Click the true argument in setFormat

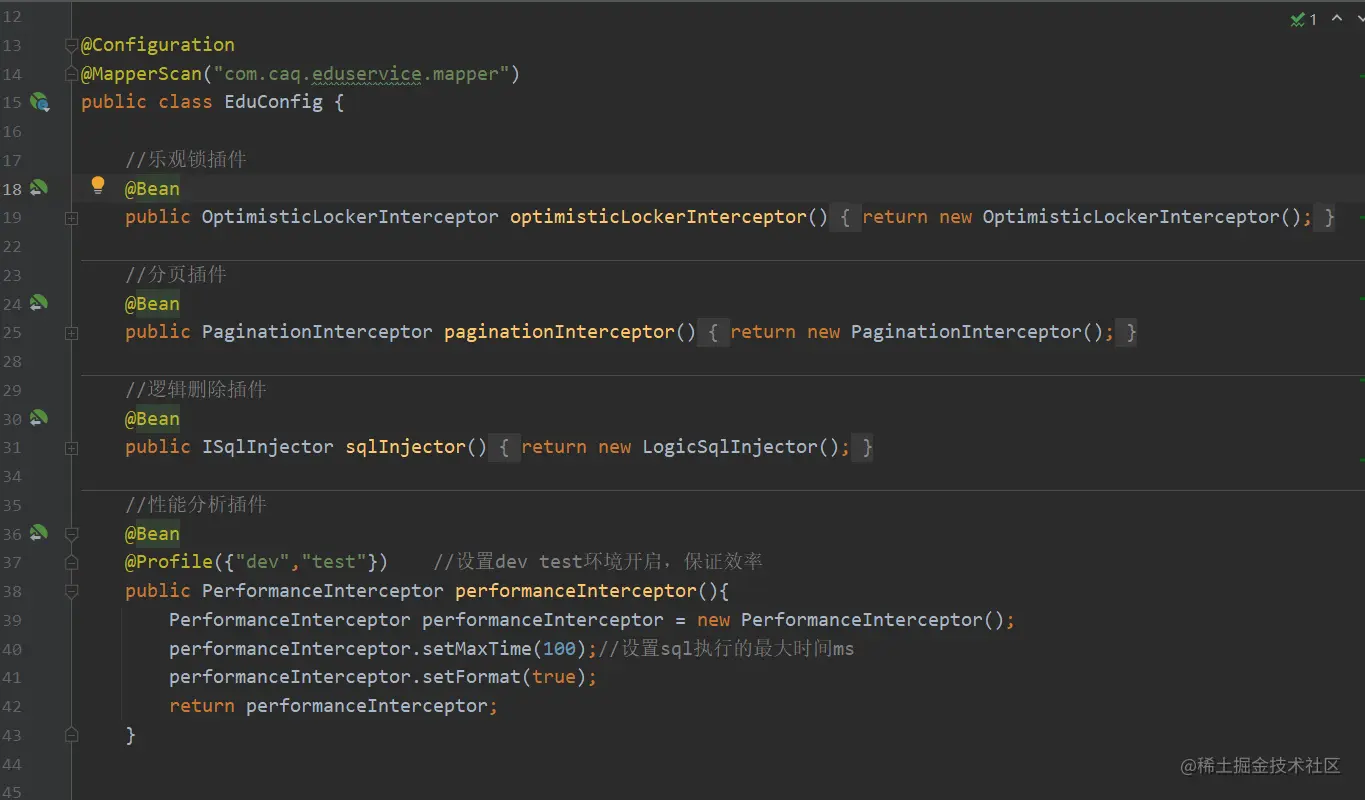(x=554, y=677)
